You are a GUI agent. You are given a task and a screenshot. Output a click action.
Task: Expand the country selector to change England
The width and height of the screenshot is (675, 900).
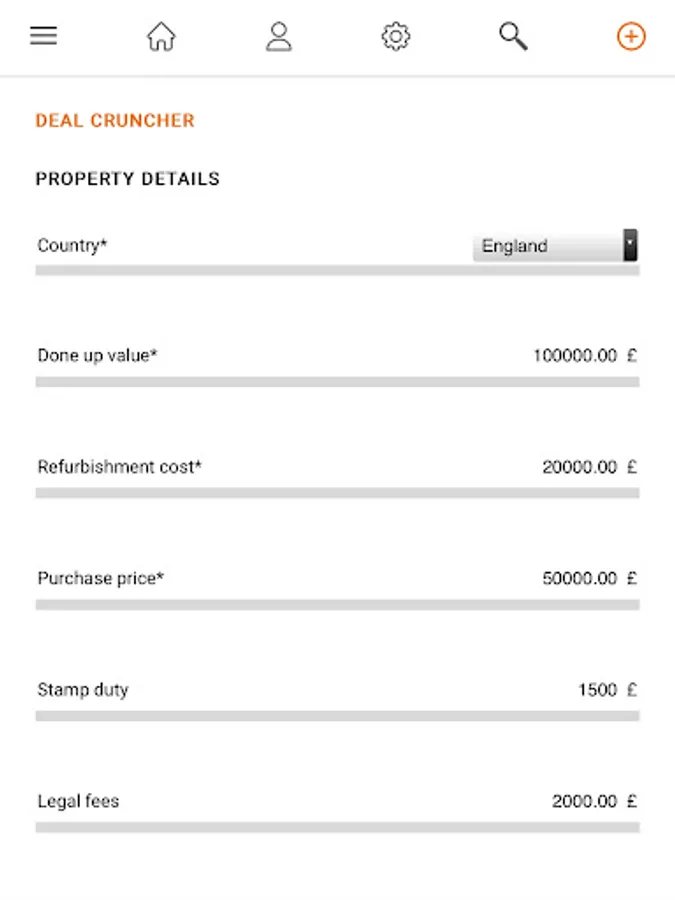[550, 246]
